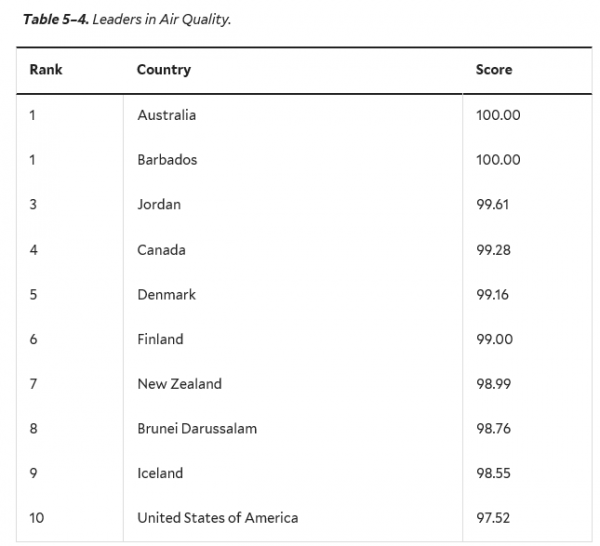
Task: Click the 98.99 score for New Zealand
Action: click(494, 384)
